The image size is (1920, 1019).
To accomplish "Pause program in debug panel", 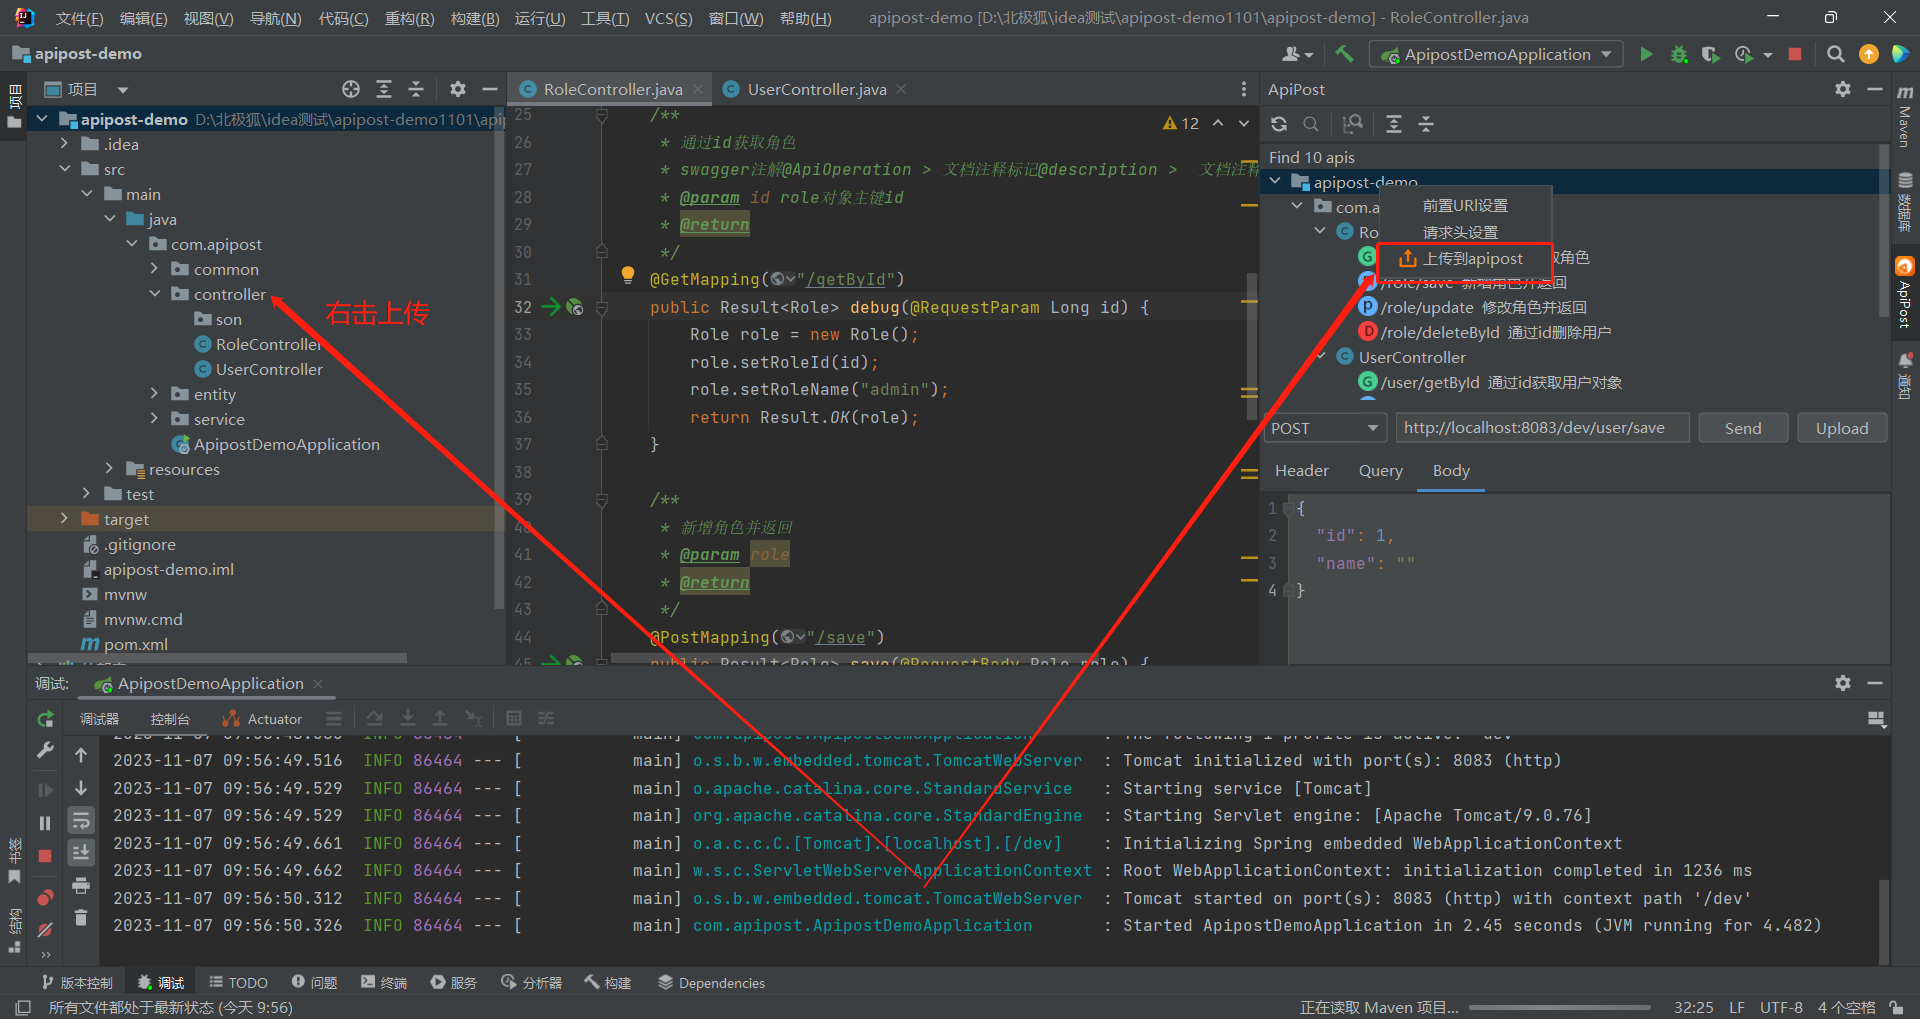I will pos(45,823).
